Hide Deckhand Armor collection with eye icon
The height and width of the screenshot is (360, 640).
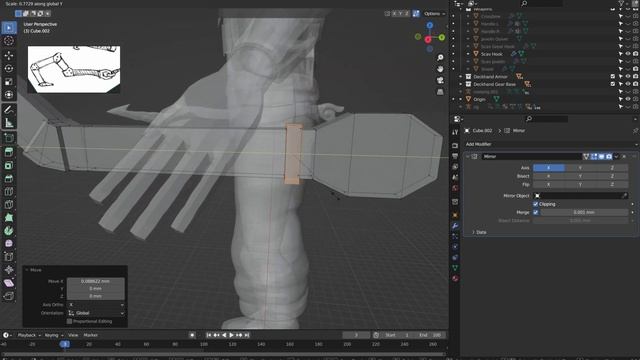point(628,77)
